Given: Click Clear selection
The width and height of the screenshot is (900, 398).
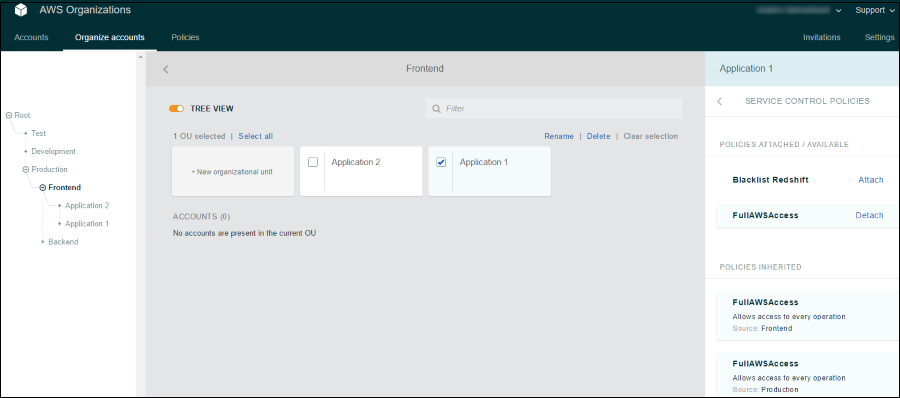Looking at the screenshot, I should (651, 136).
